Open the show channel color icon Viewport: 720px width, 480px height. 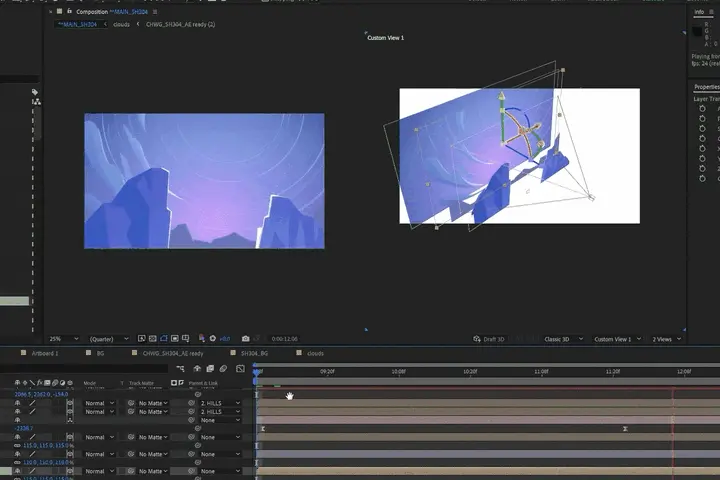pos(202,339)
